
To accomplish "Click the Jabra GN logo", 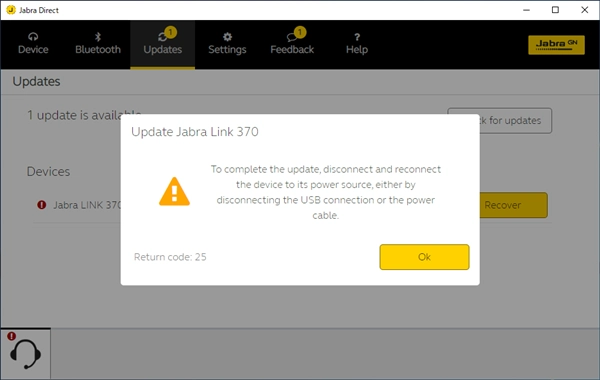I will 556,45.
